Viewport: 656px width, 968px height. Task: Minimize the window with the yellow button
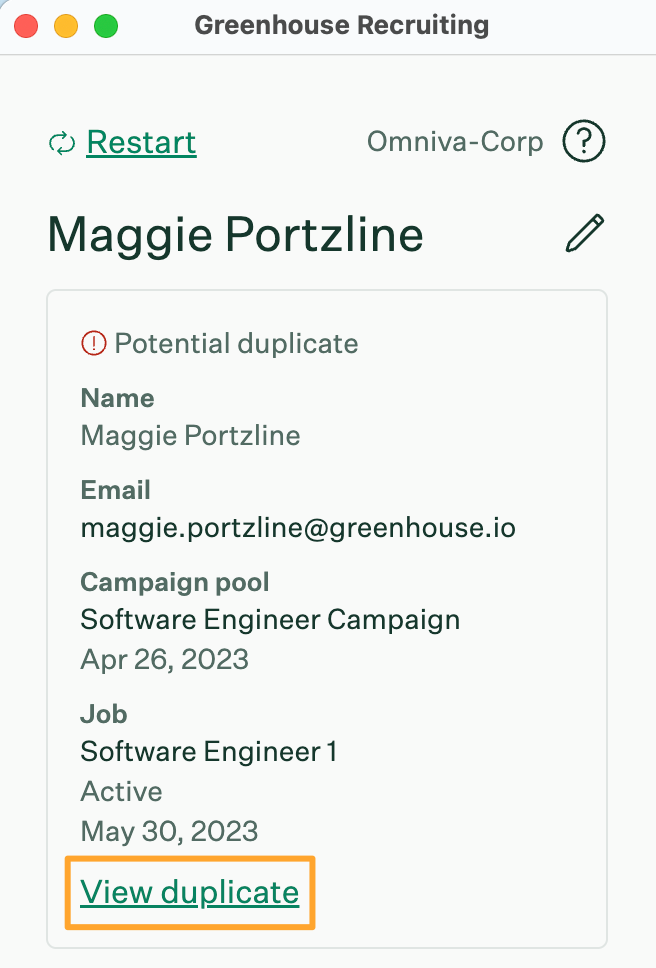coord(66,26)
